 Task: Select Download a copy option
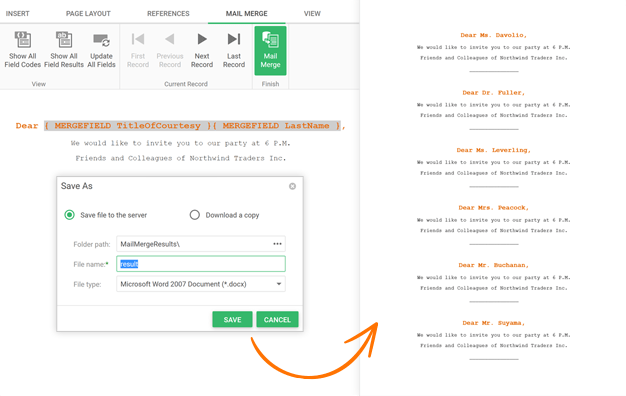click(x=194, y=215)
